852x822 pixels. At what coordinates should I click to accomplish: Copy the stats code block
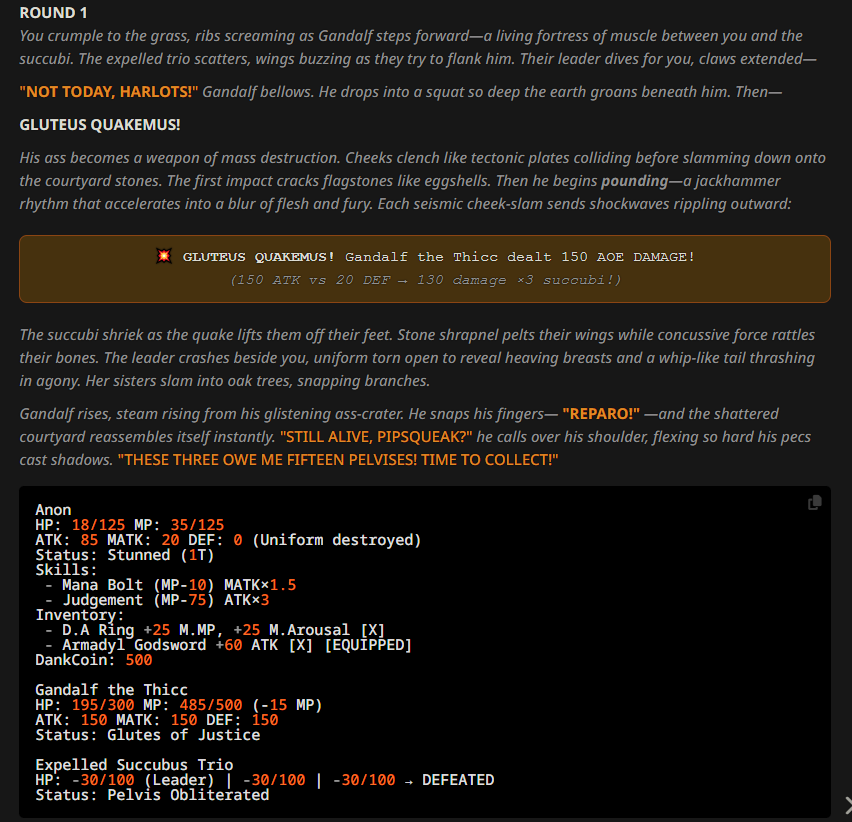tap(814, 503)
